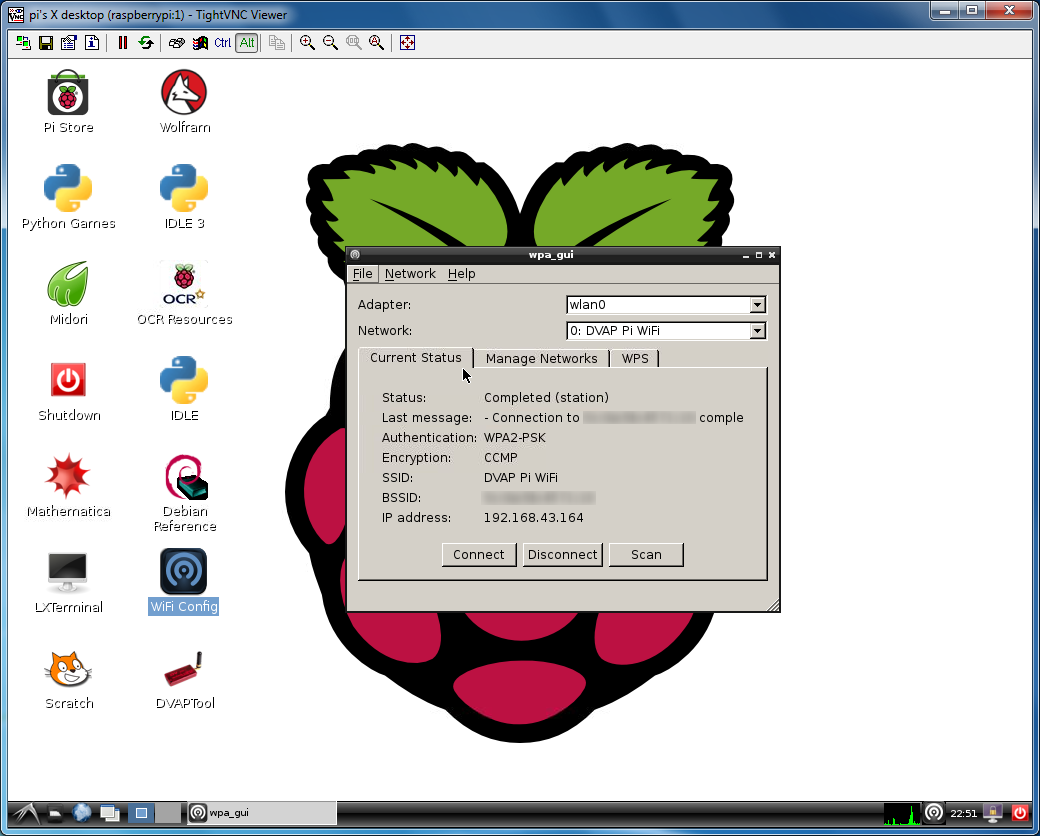This screenshot has width=1040, height=836.
Task: Click the green refresh screen icon
Action: click(146, 43)
